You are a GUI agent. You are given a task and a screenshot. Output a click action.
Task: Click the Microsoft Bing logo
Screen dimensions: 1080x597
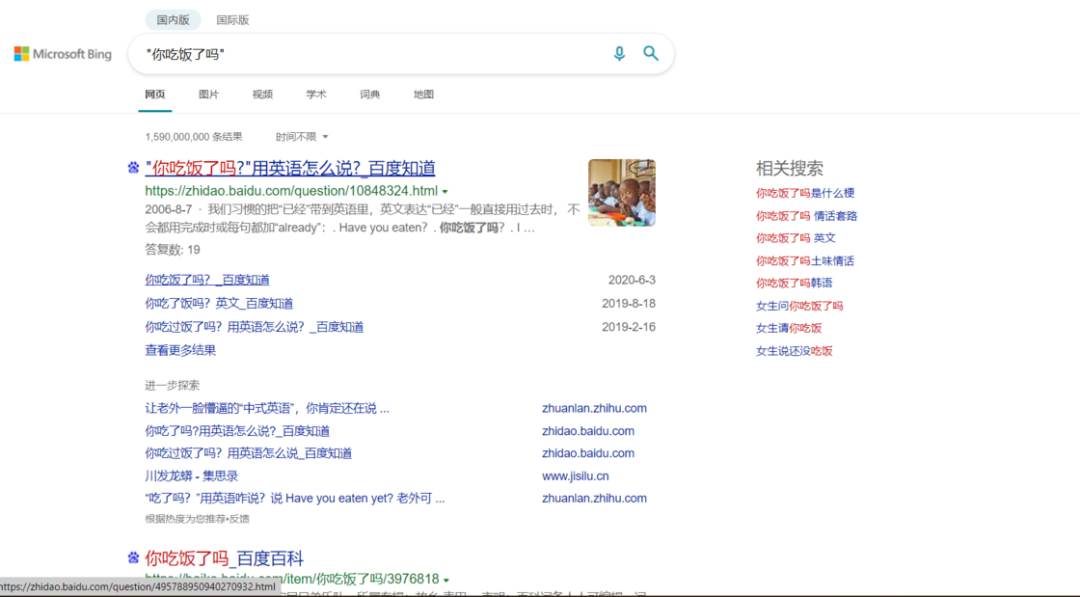[63, 54]
